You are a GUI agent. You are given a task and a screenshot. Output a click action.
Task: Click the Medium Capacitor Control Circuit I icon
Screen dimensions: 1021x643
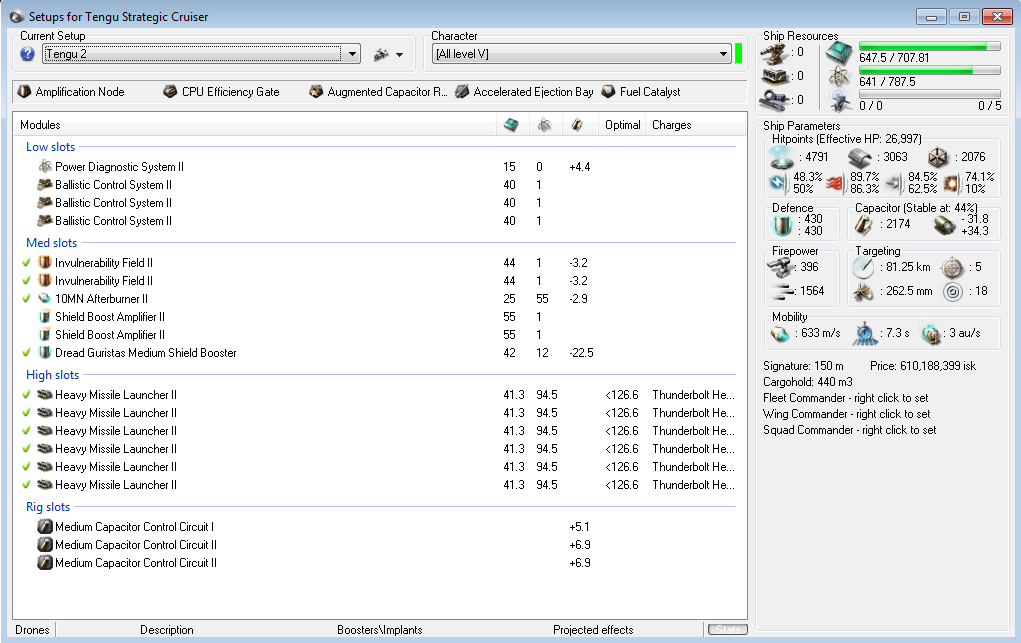(x=45, y=527)
